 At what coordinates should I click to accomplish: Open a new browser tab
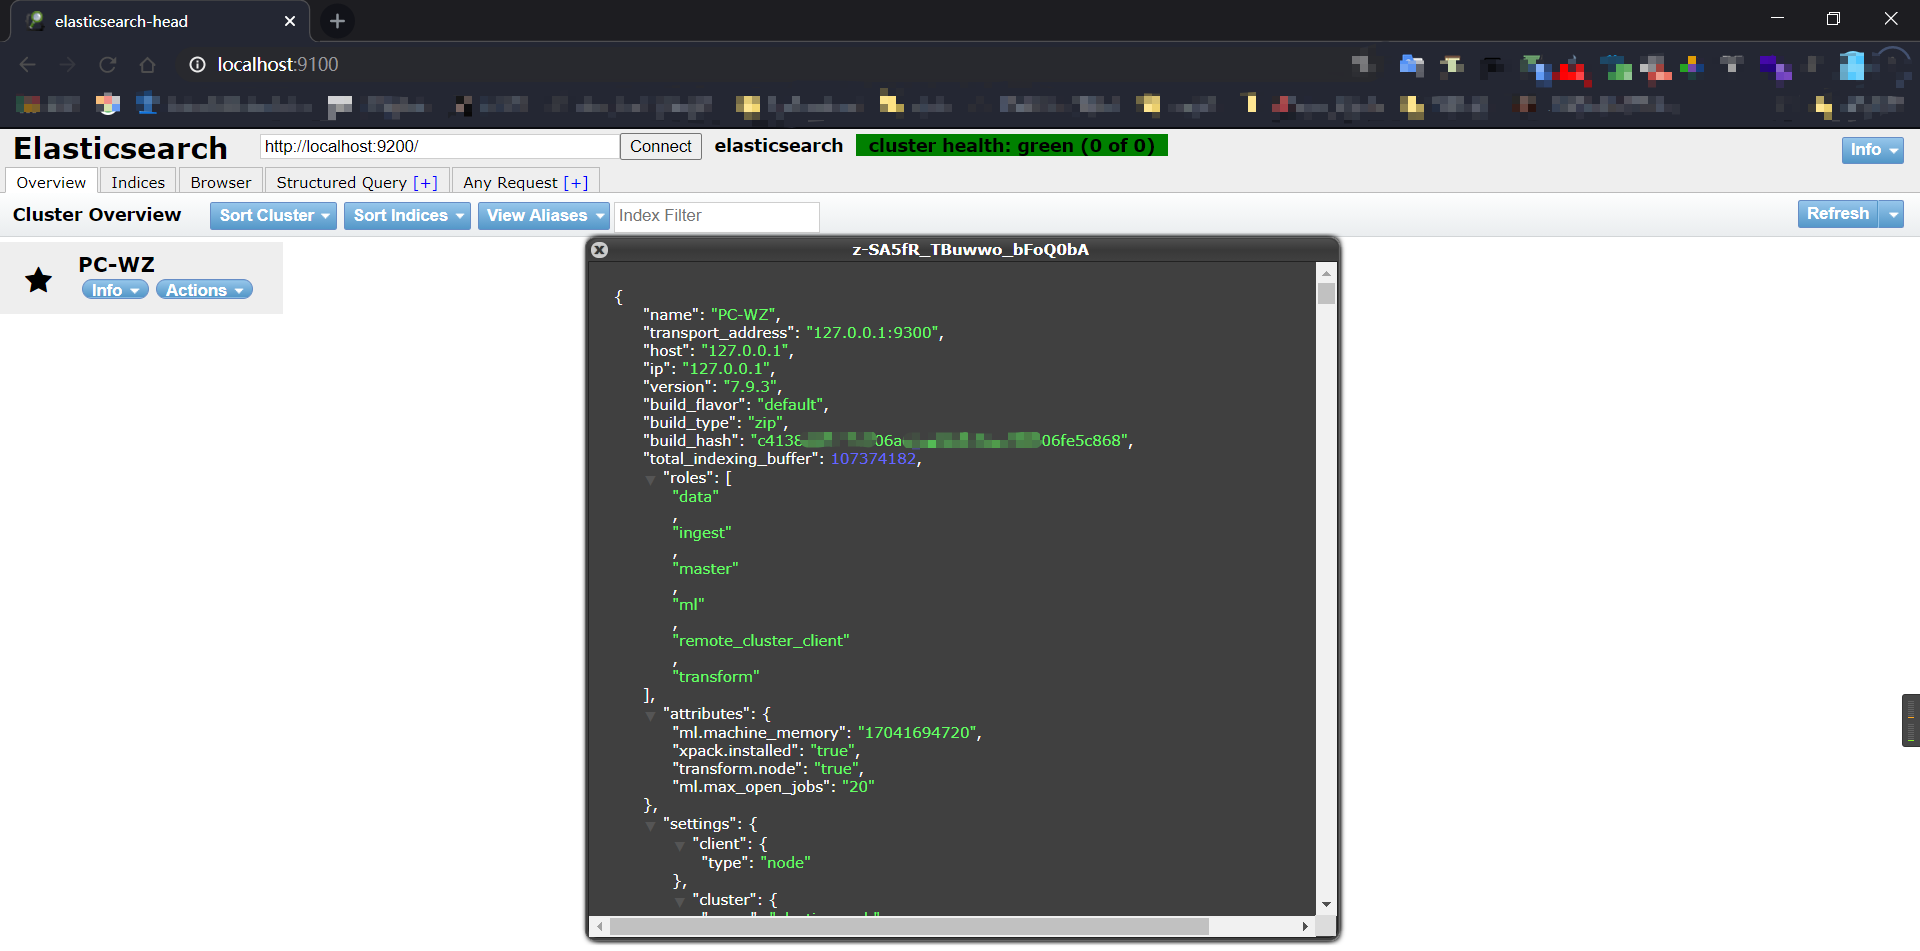(x=337, y=21)
